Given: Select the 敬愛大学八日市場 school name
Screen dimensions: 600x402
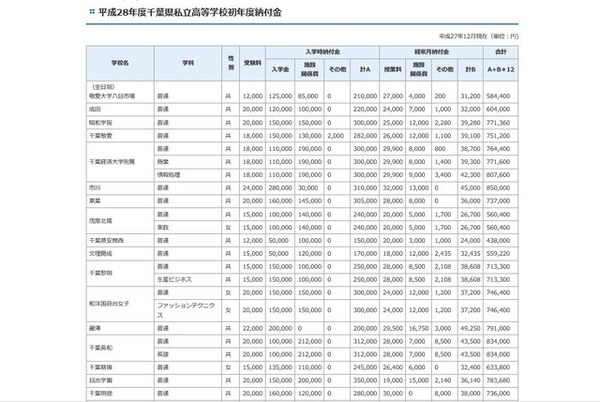Looking at the screenshot, I should tap(112, 96).
